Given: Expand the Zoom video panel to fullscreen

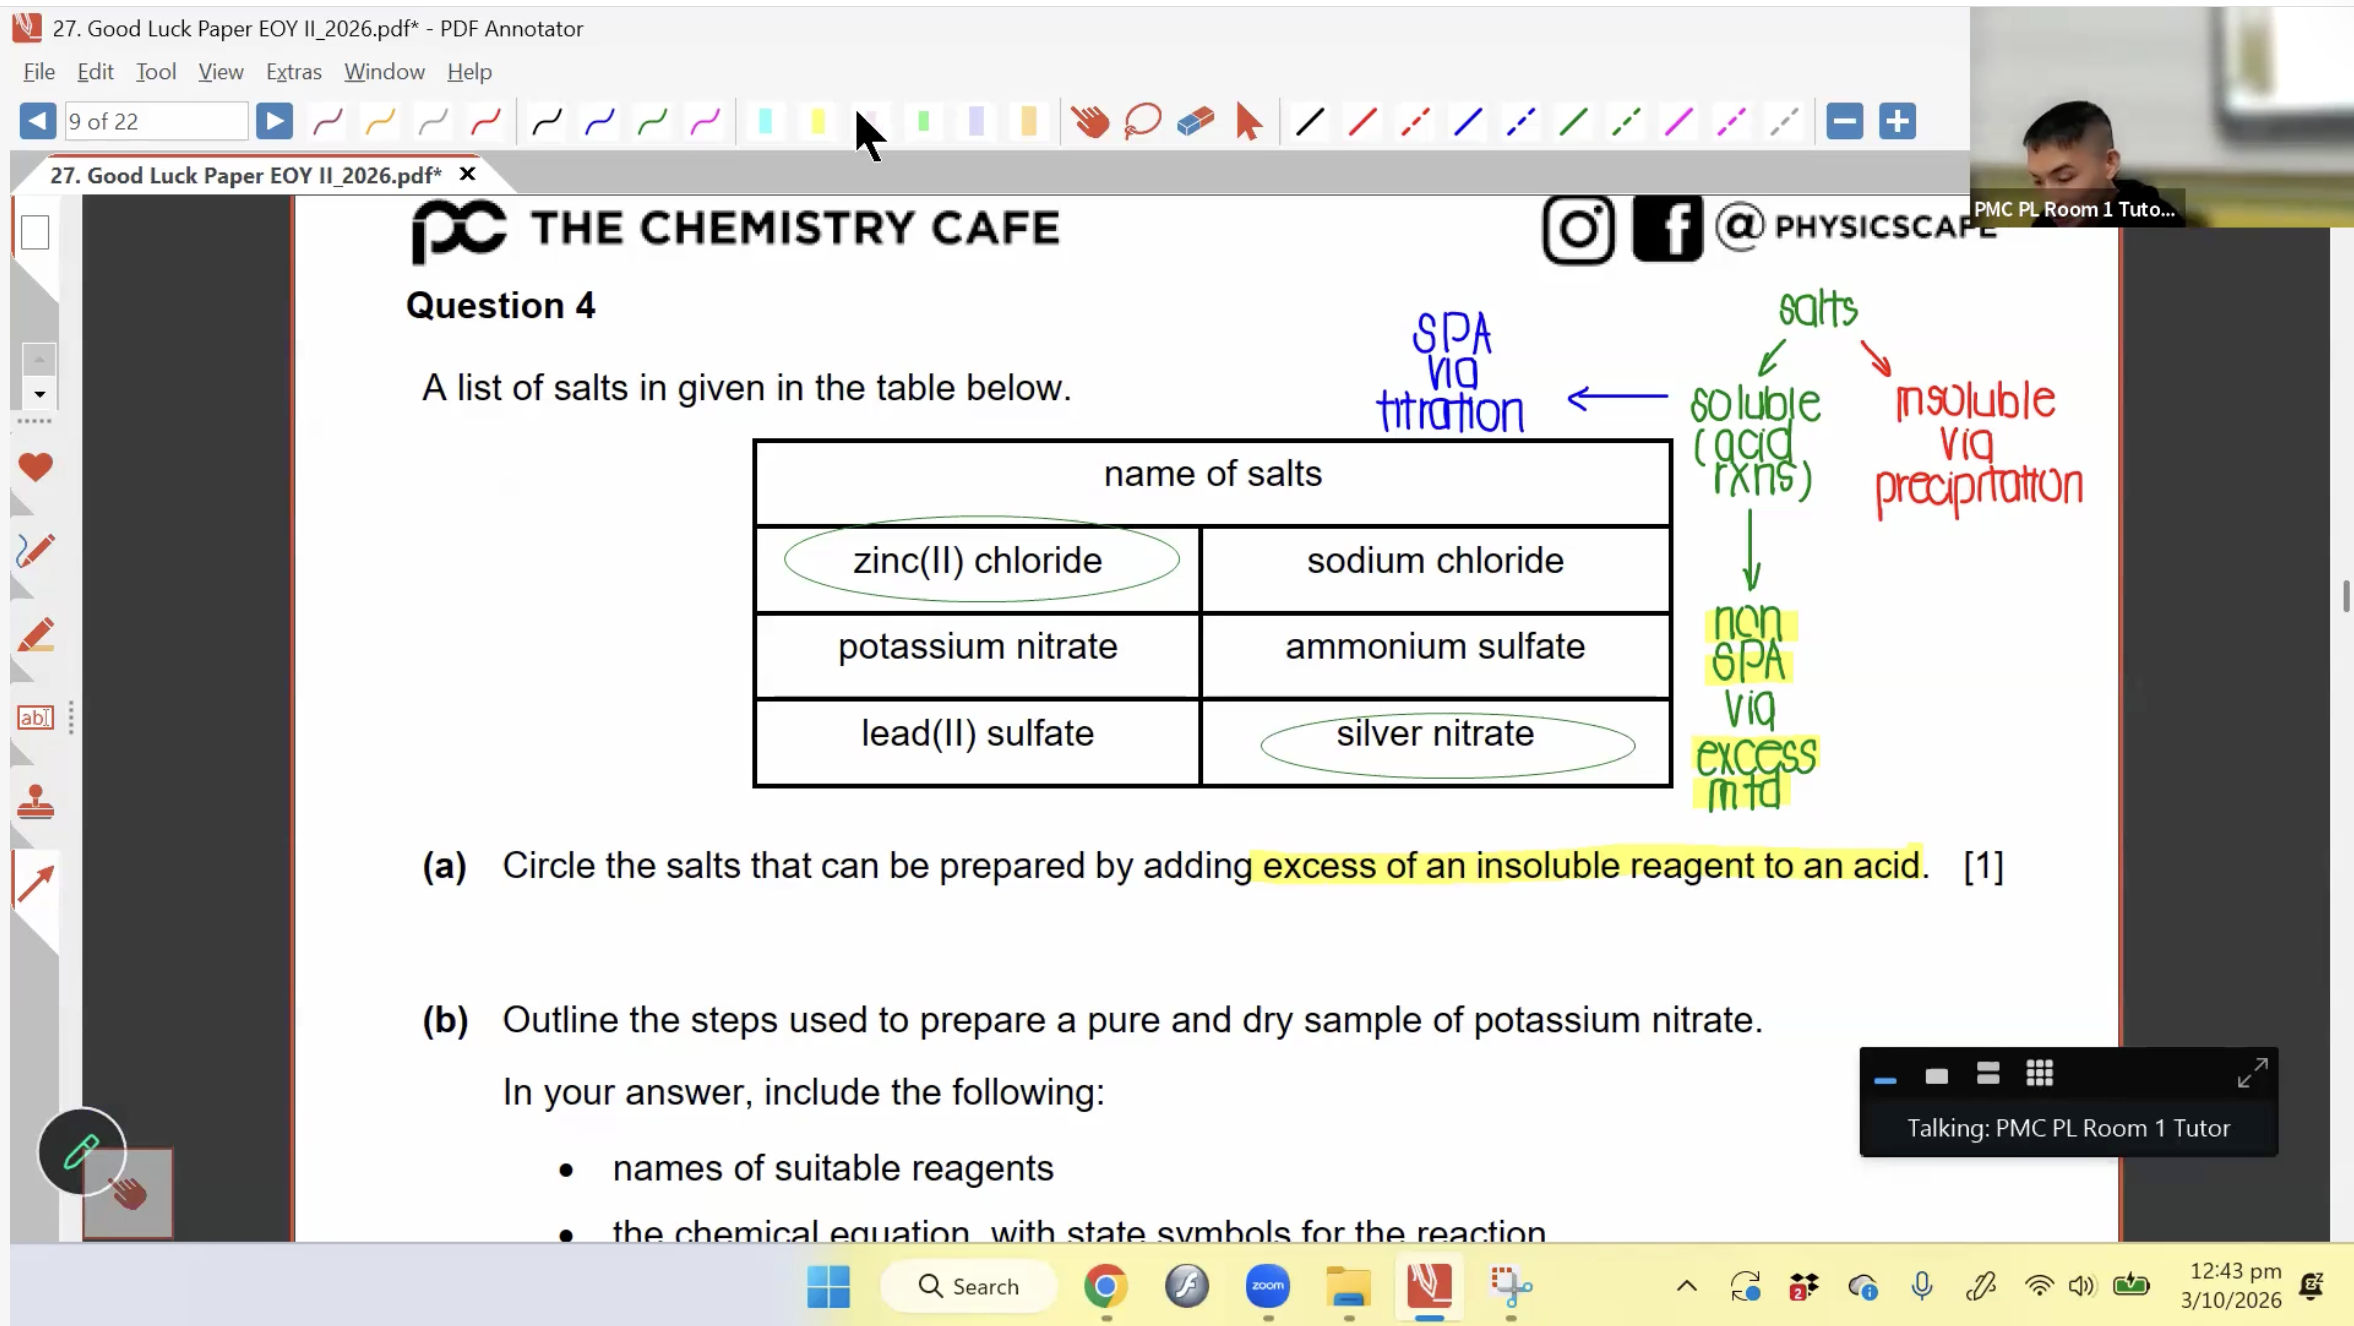Looking at the screenshot, I should click(2252, 1074).
